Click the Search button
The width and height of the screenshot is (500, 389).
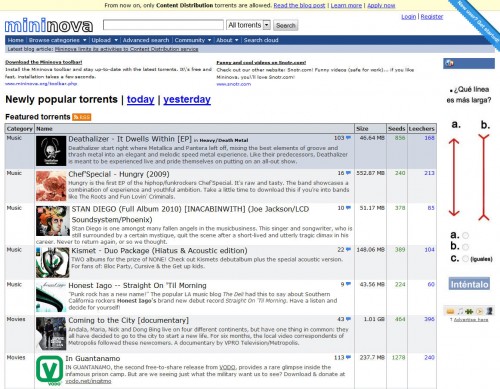pos(286,25)
